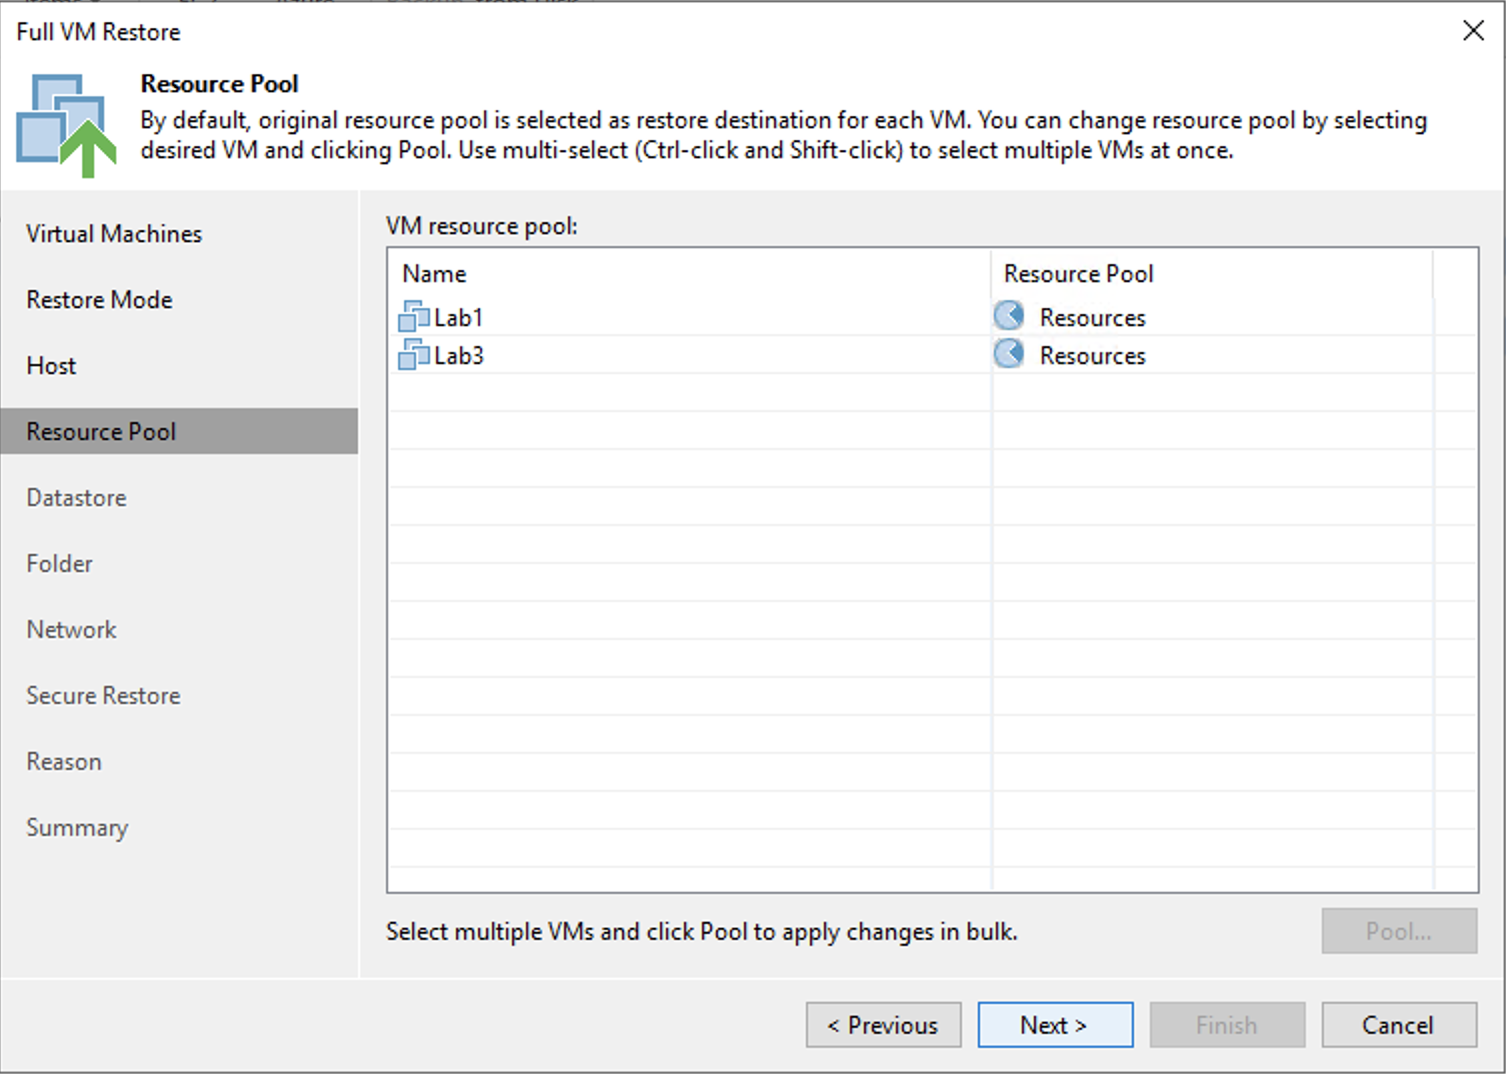Jump to the Summary step

click(x=77, y=828)
